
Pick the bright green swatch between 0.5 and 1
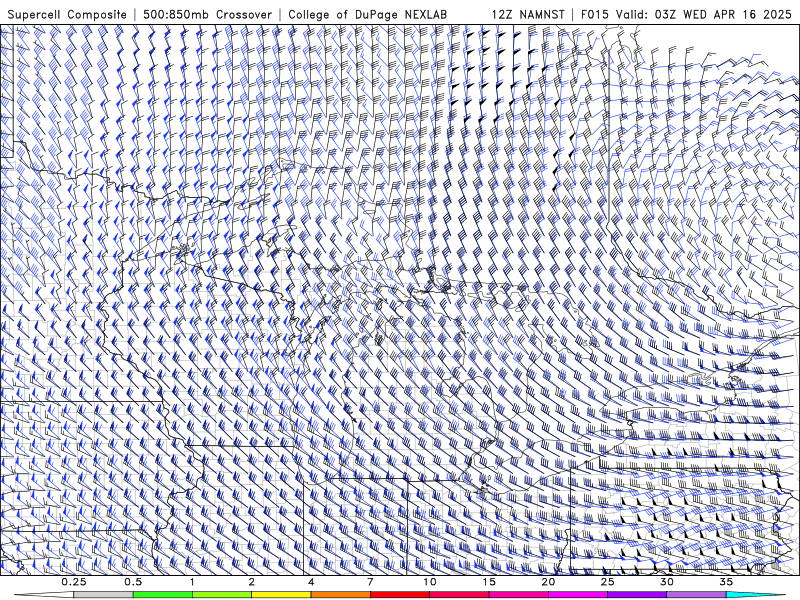coord(163,595)
